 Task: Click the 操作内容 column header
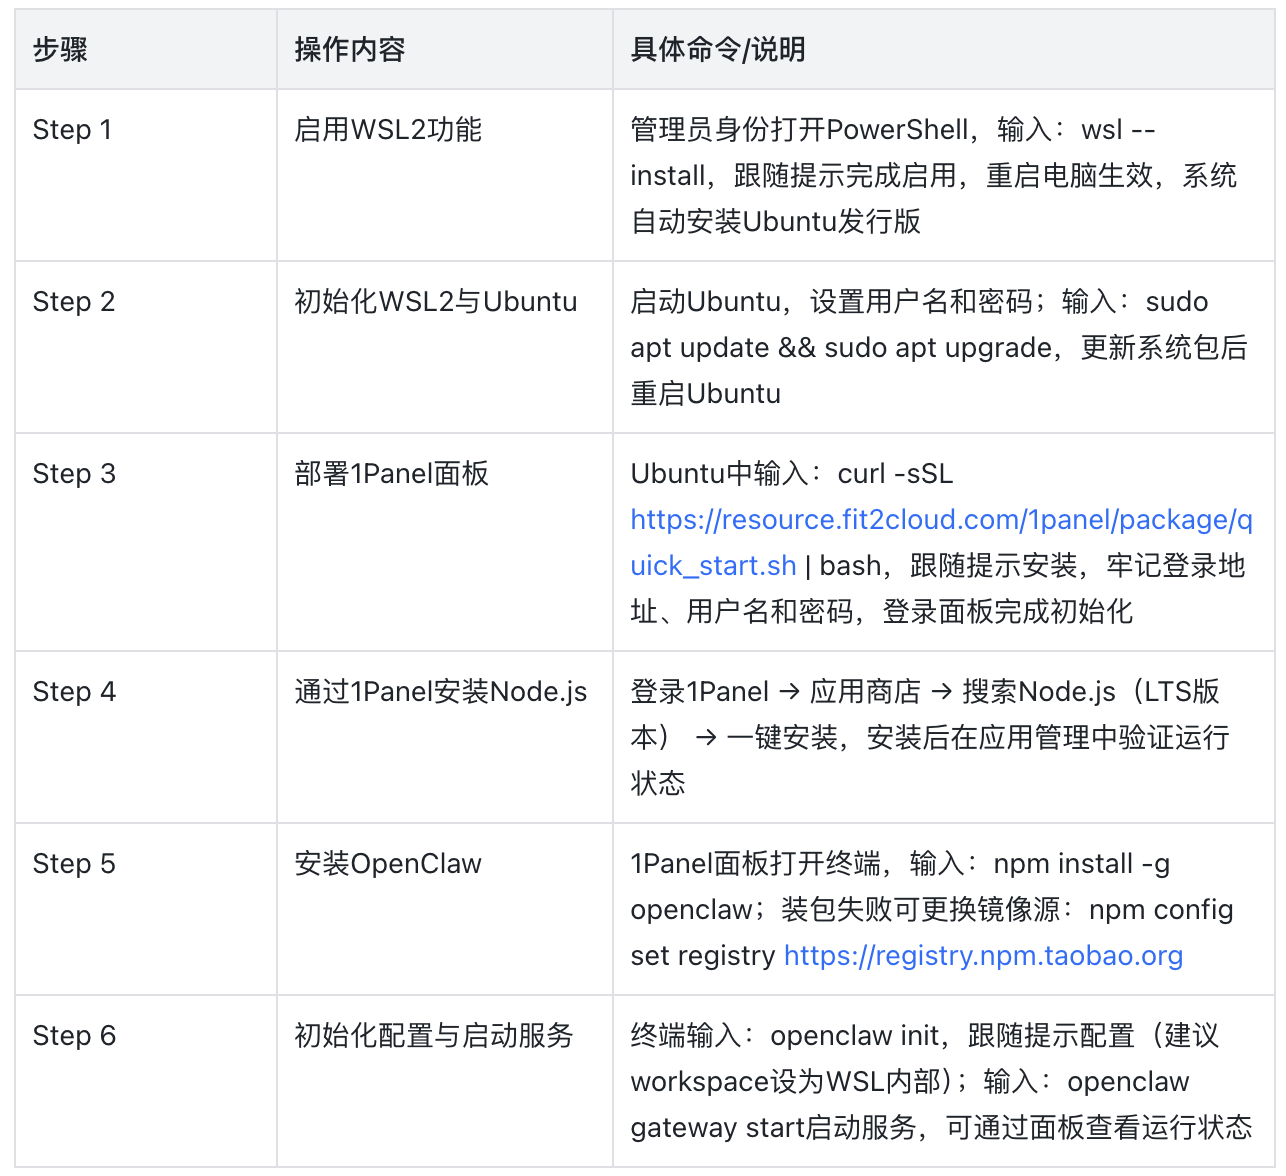(349, 49)
